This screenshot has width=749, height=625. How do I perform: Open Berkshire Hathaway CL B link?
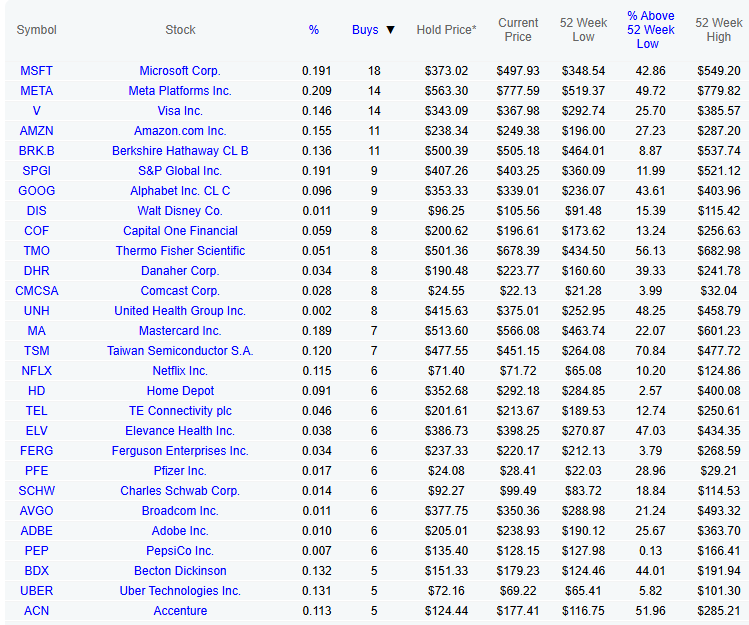click(x=180, y=151)
